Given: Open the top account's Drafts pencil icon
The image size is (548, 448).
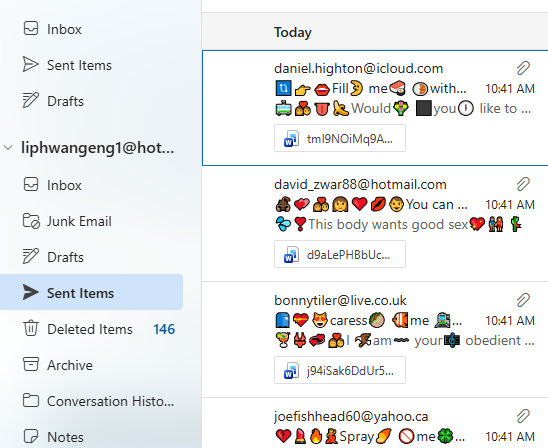Looking at the screenshot, I should click(31, 100).
